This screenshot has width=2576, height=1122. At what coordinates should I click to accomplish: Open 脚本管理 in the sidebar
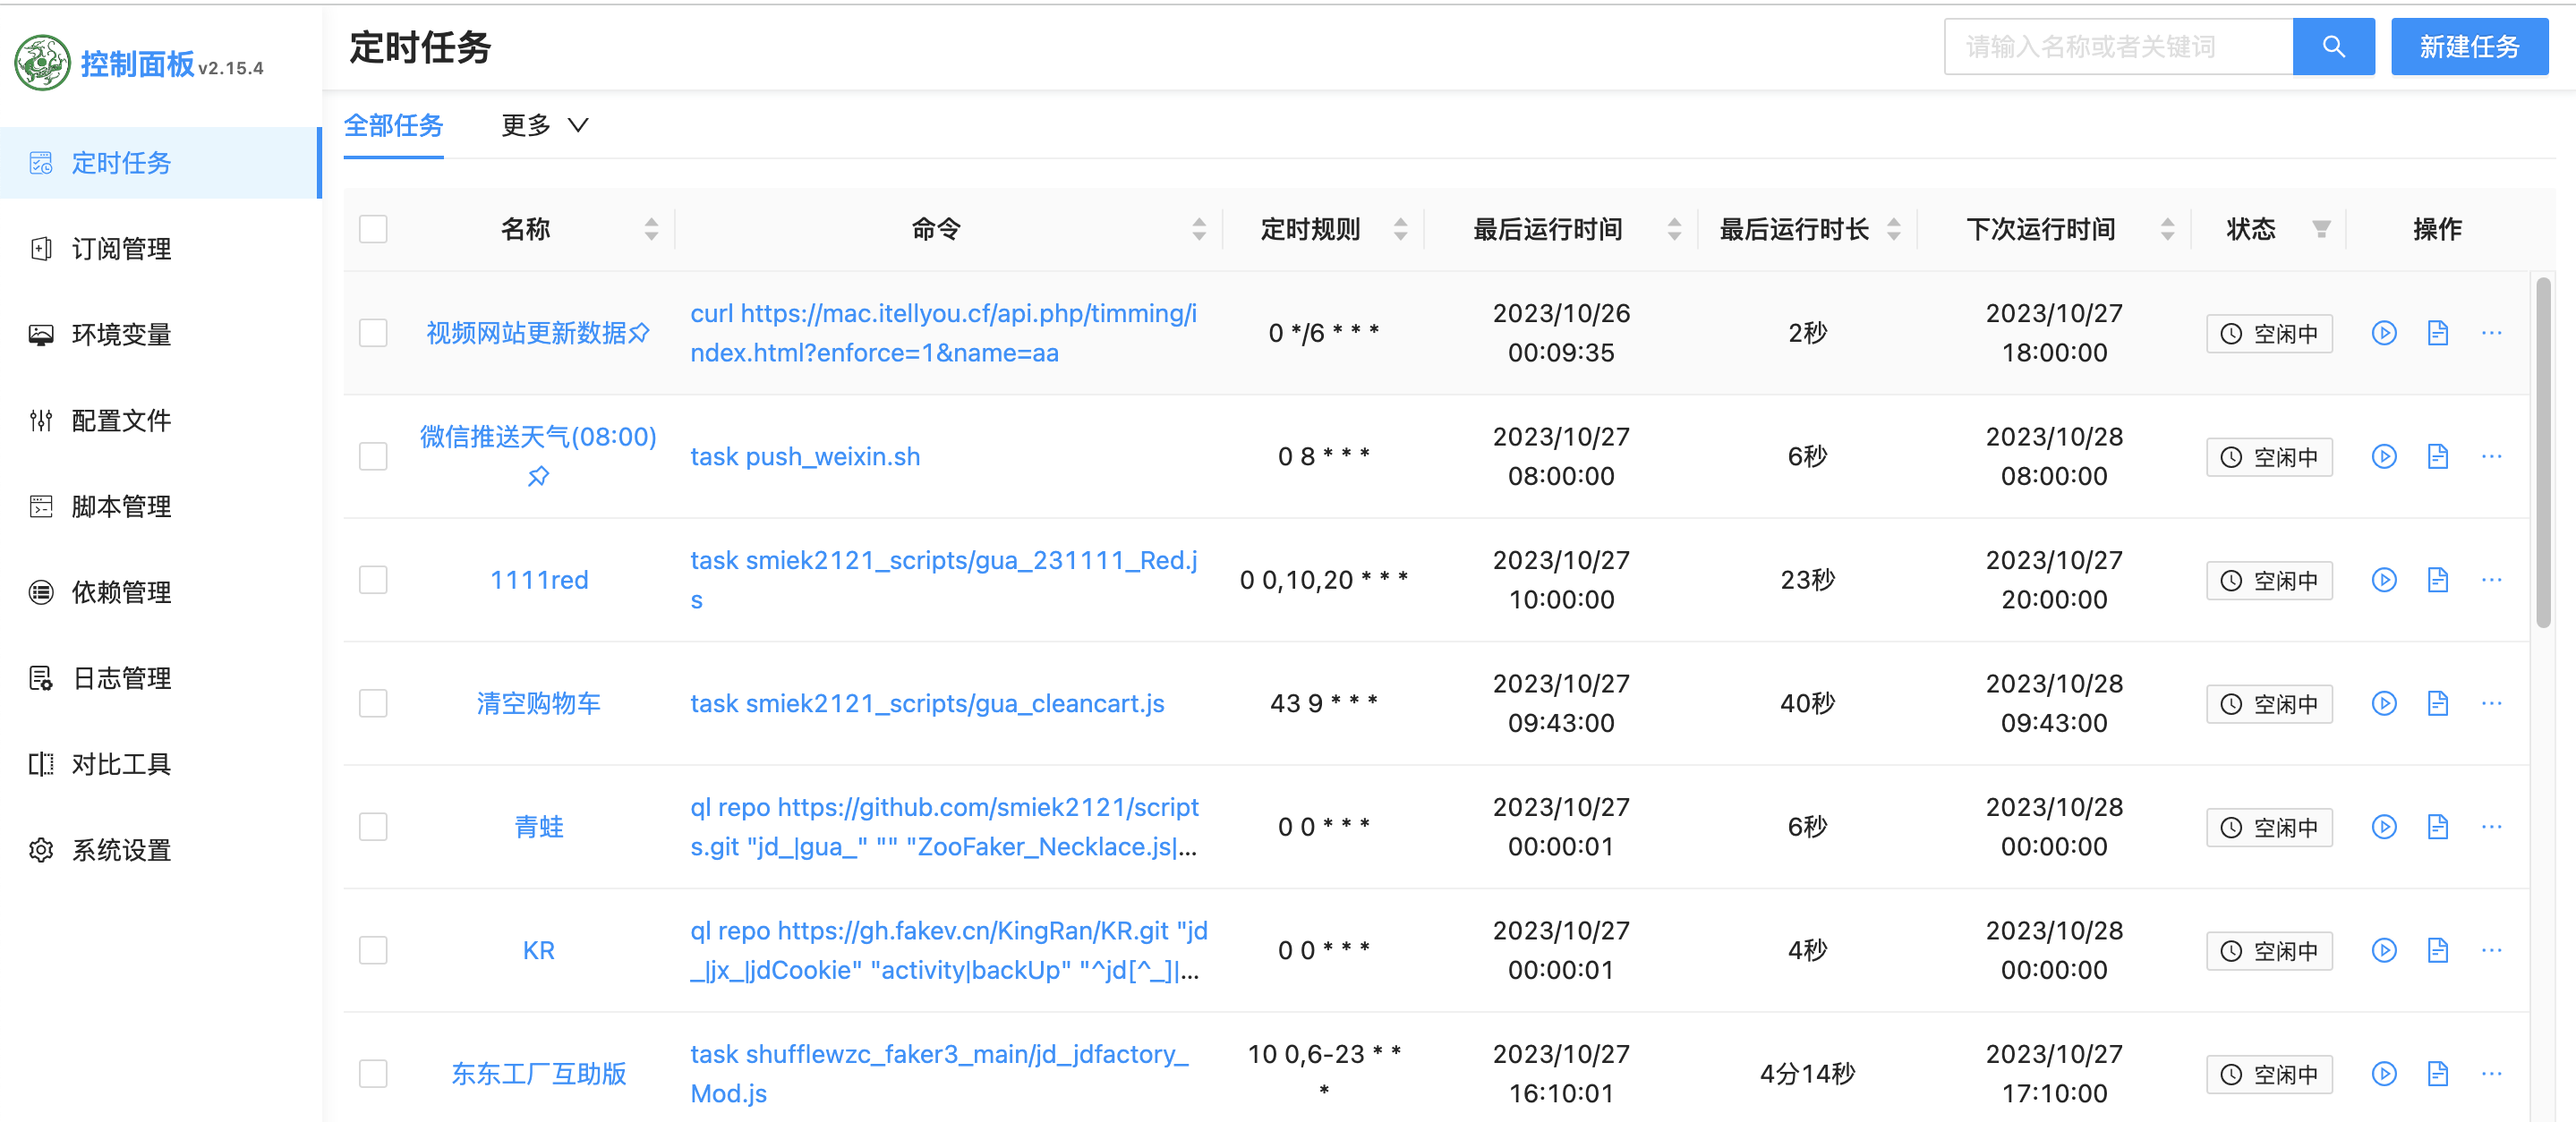160,507
